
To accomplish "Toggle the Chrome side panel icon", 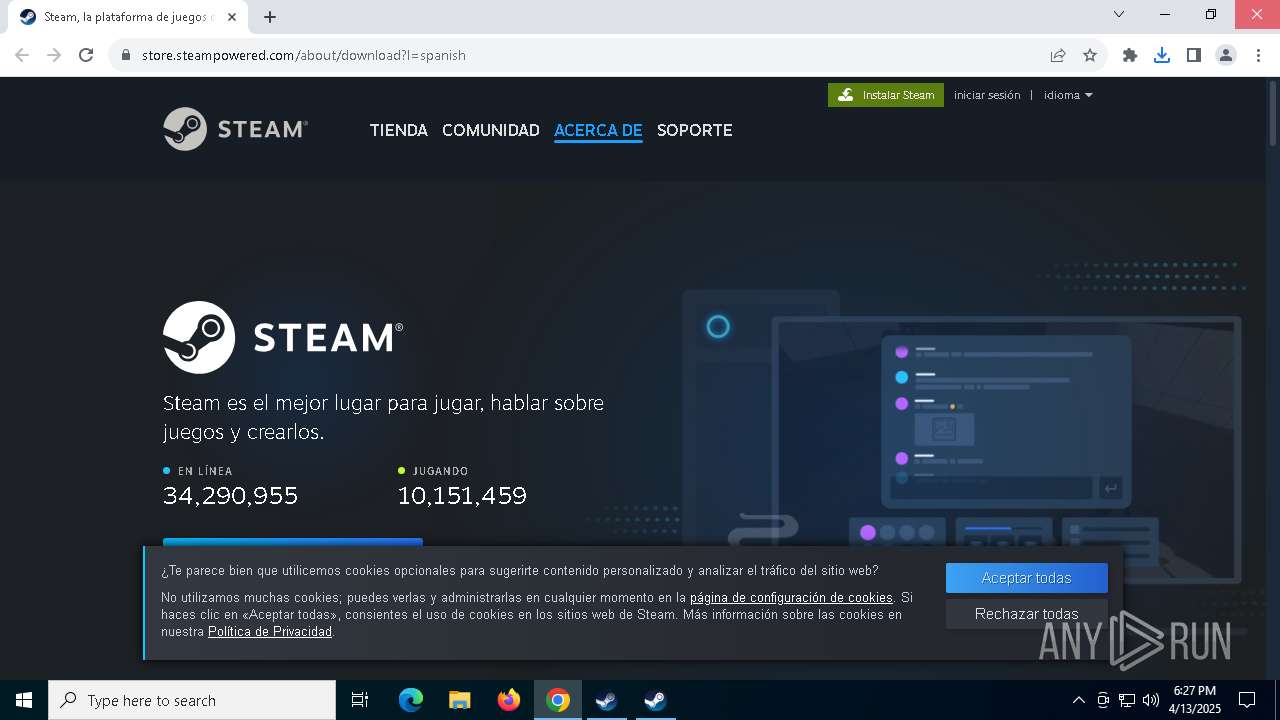I will tap(1194, 55).
